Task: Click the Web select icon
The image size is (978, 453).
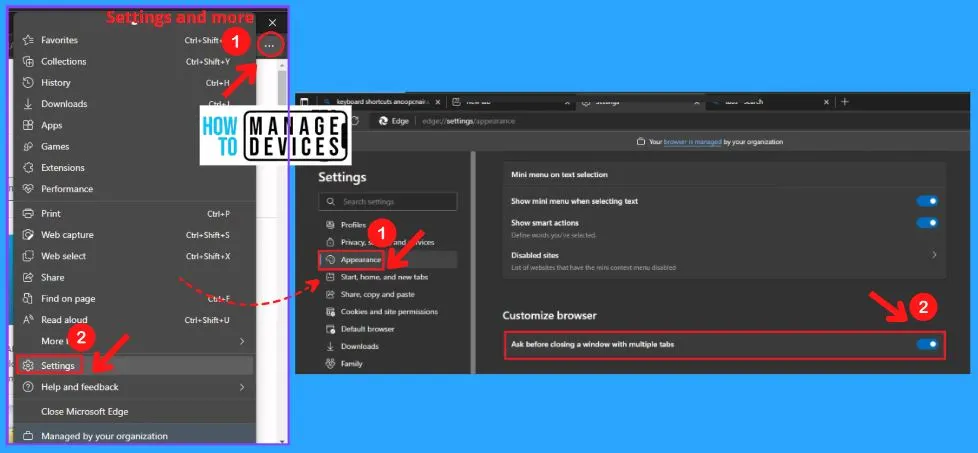Action: [27, 256]
